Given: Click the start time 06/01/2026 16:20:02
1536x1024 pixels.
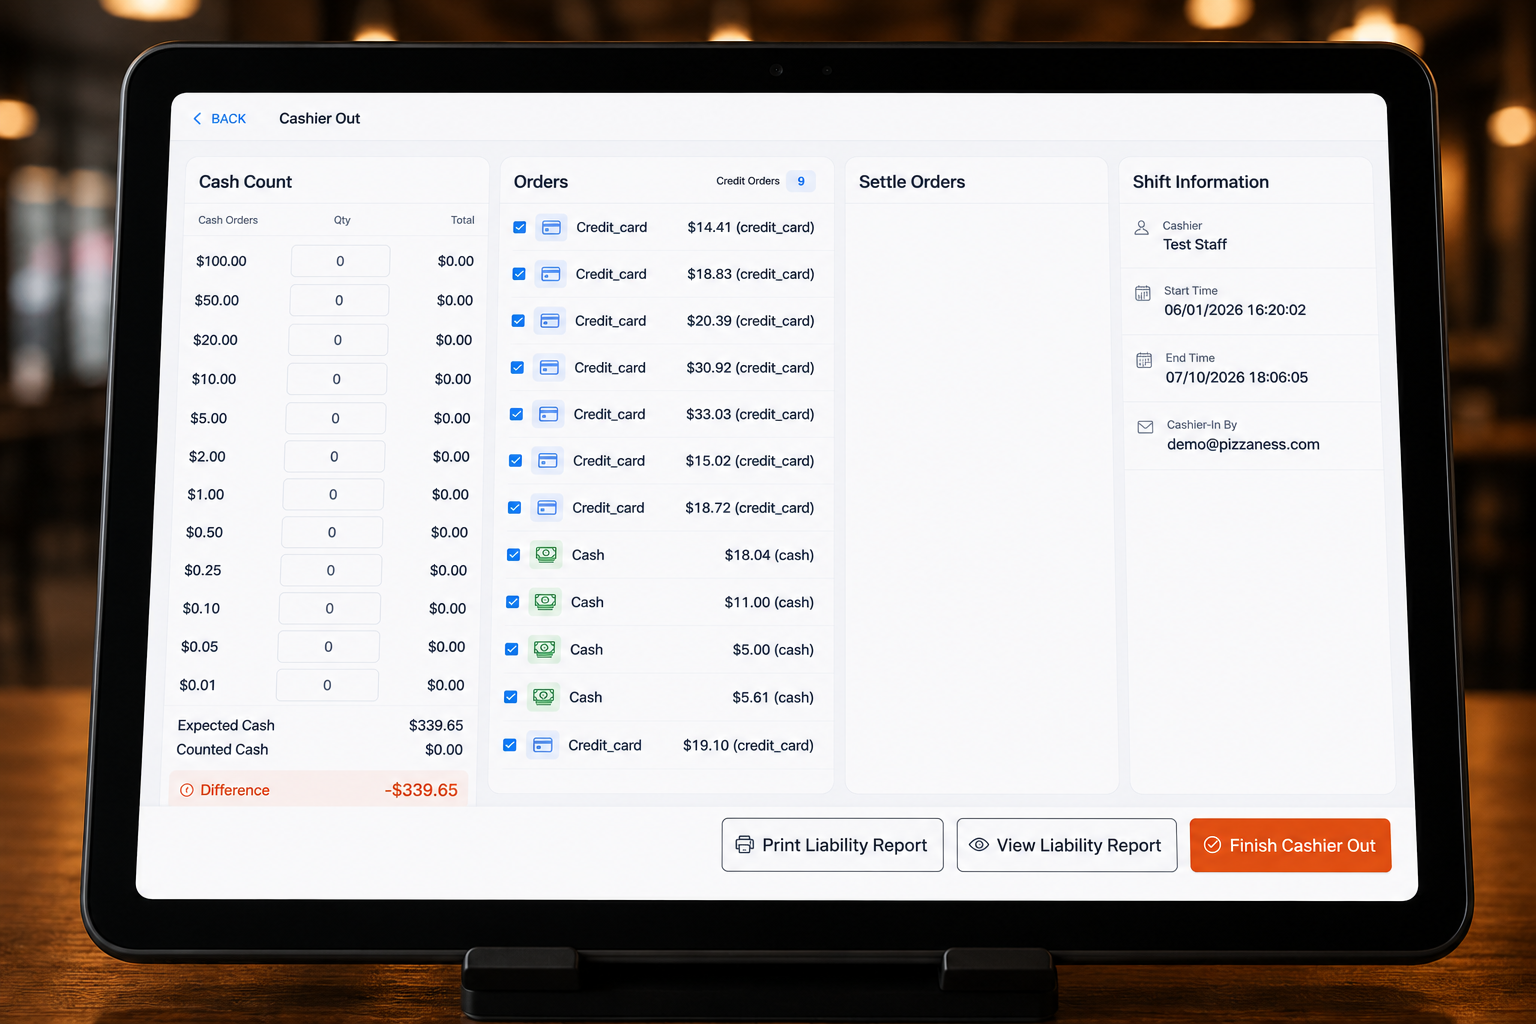Looking at the screenshot, I should click(1235, 310).
